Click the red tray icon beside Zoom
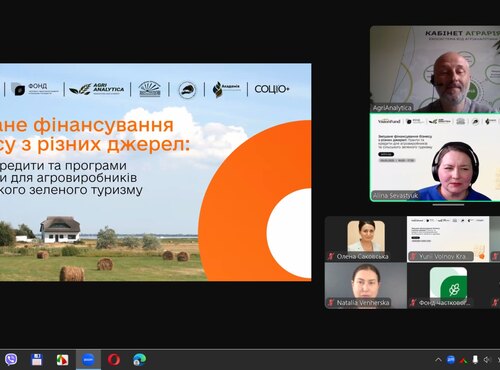500x370 pixels. (x=463, y=360)
